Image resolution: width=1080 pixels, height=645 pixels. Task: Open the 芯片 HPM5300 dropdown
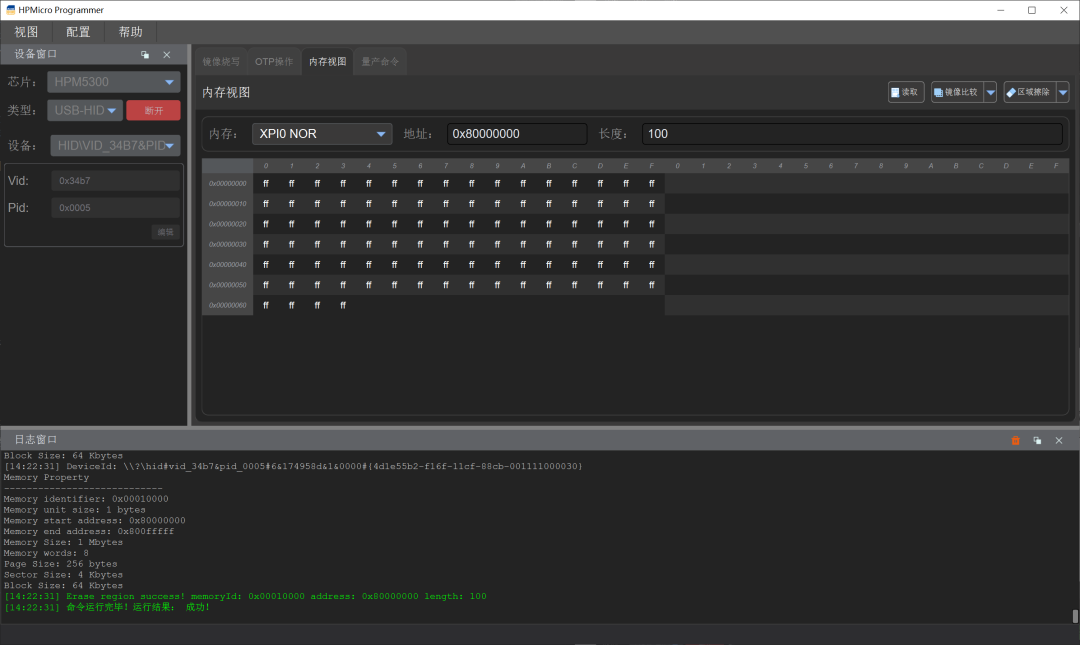click(114, 81)
